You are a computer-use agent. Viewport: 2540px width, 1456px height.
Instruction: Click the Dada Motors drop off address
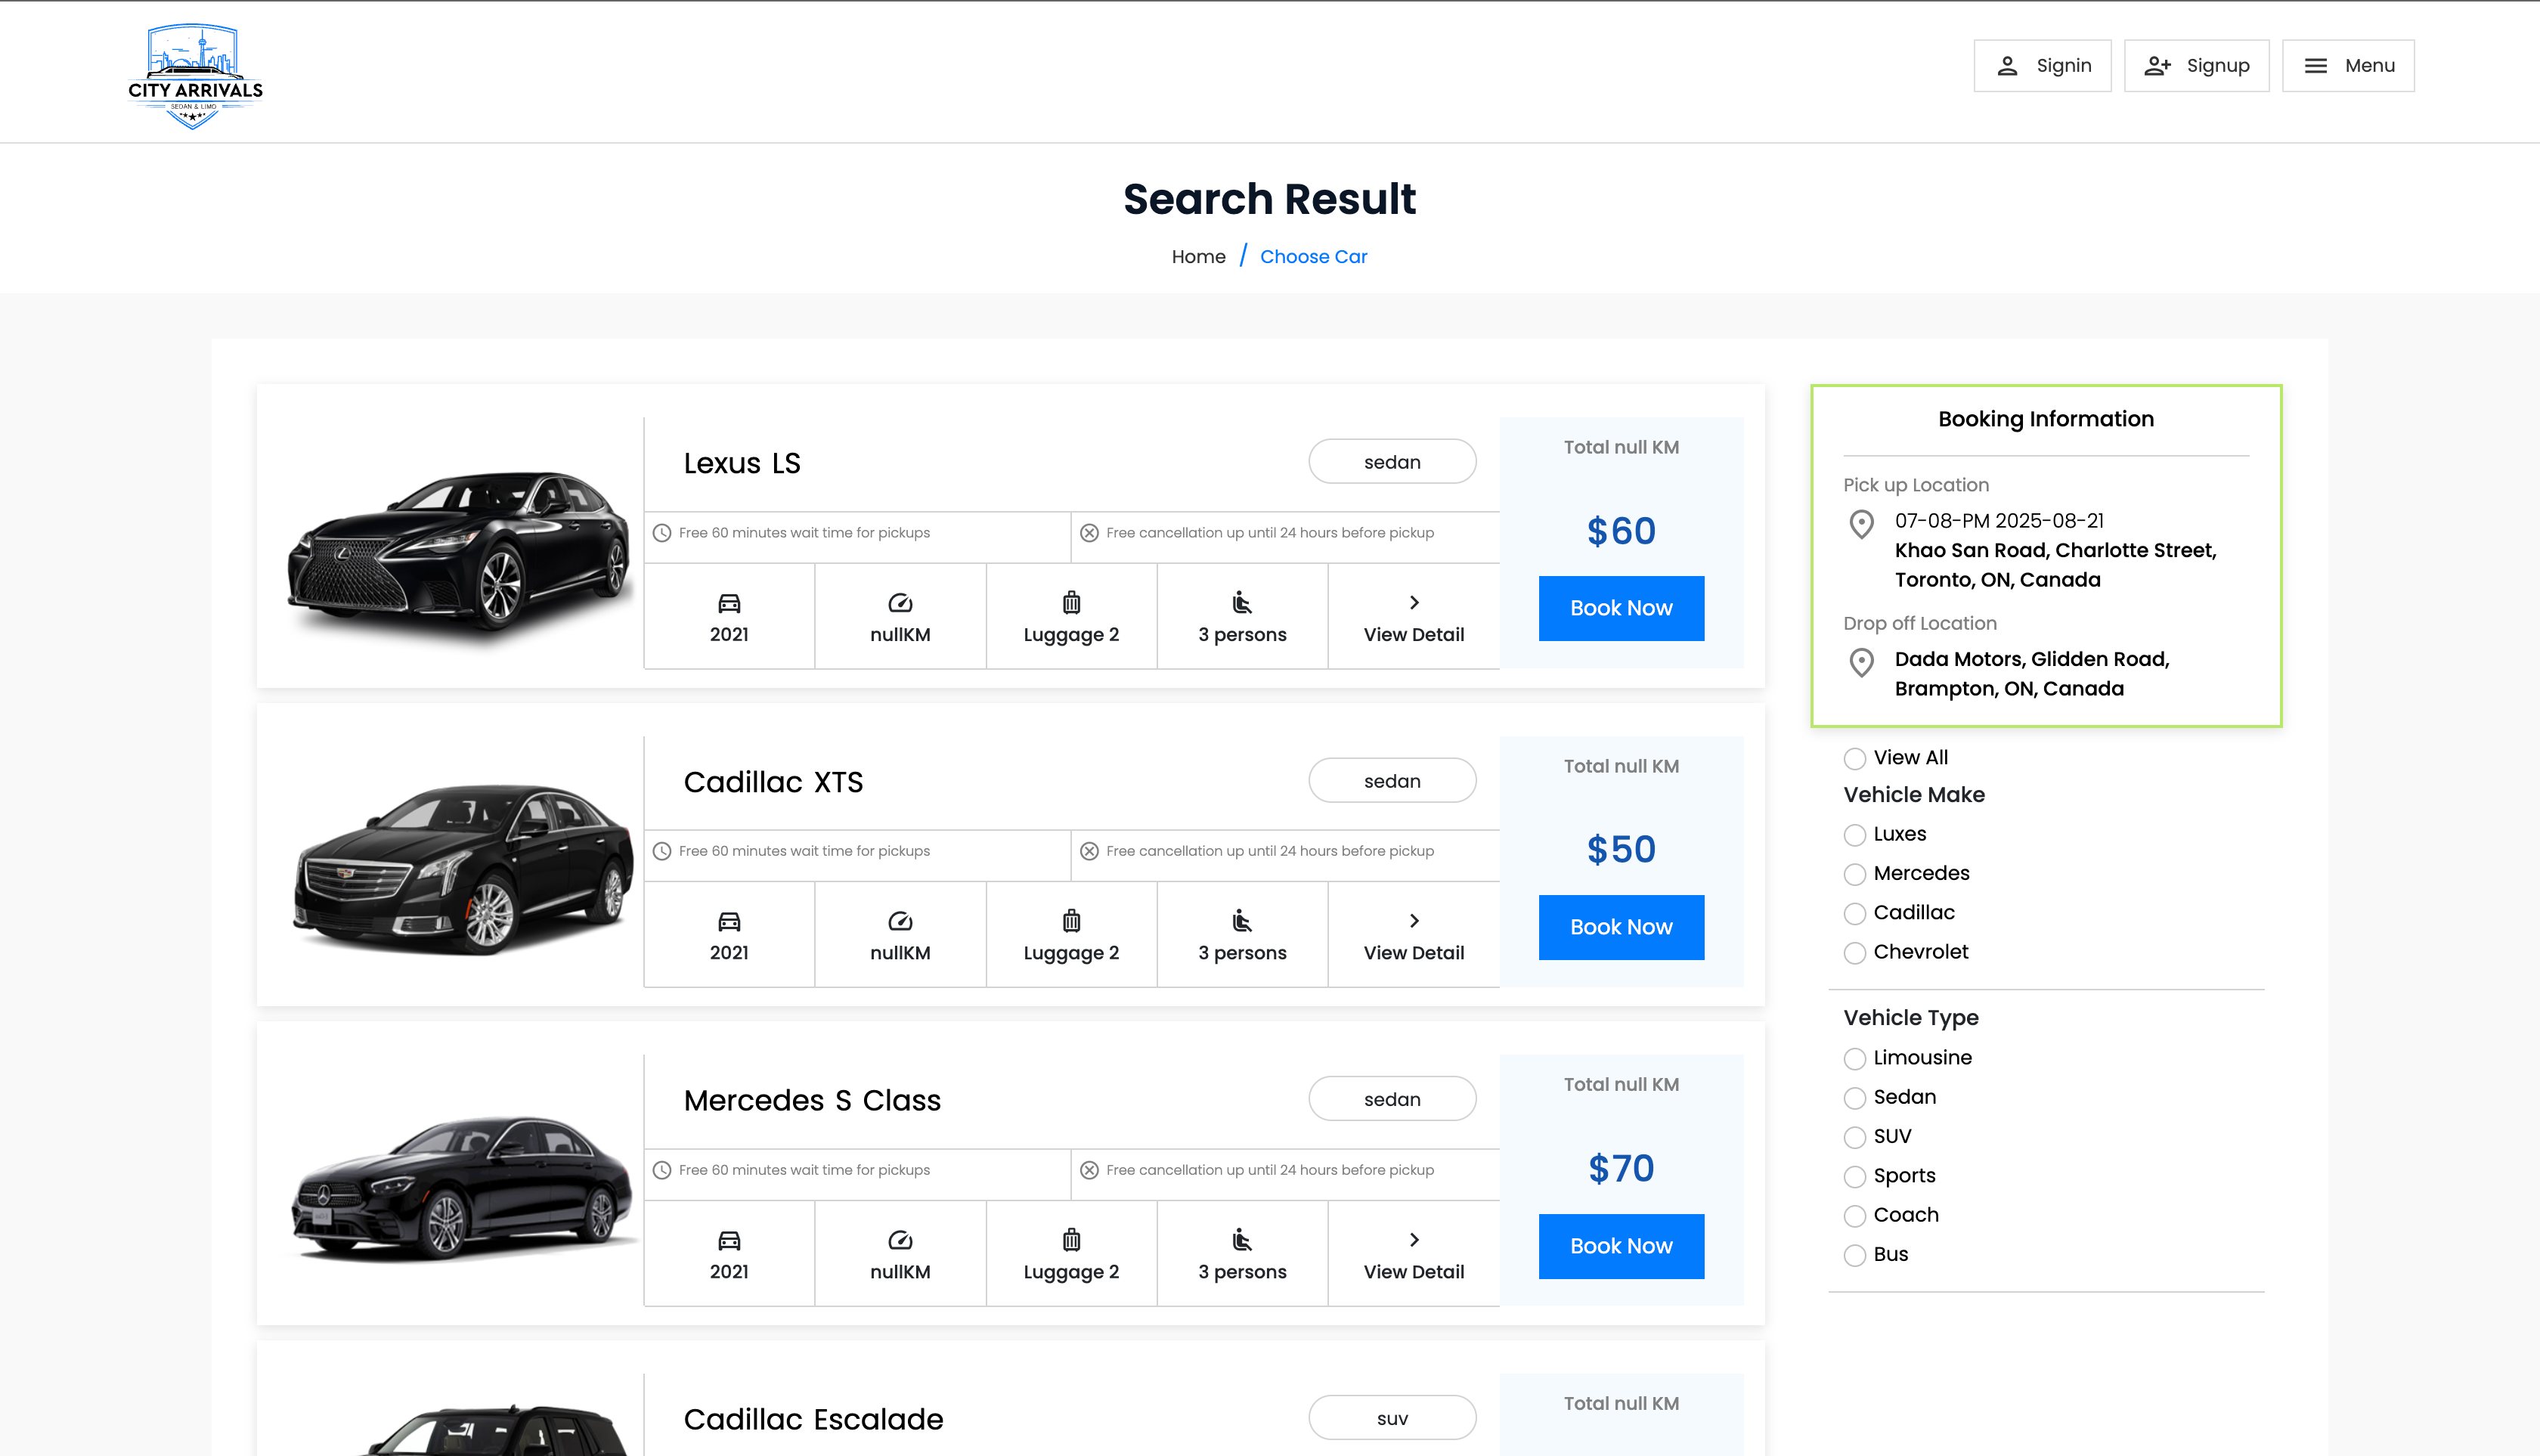pyautogui.click(x=2032, y=674)
